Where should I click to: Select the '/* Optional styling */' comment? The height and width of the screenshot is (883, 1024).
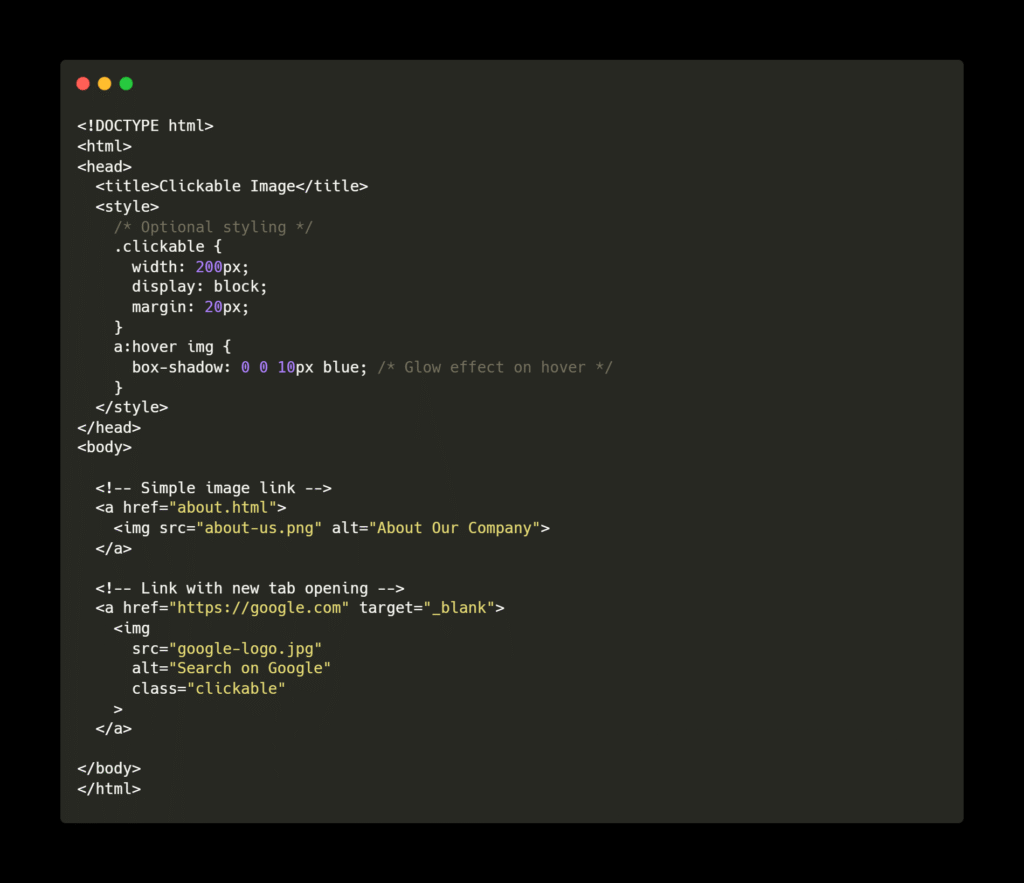click(214, 227)
